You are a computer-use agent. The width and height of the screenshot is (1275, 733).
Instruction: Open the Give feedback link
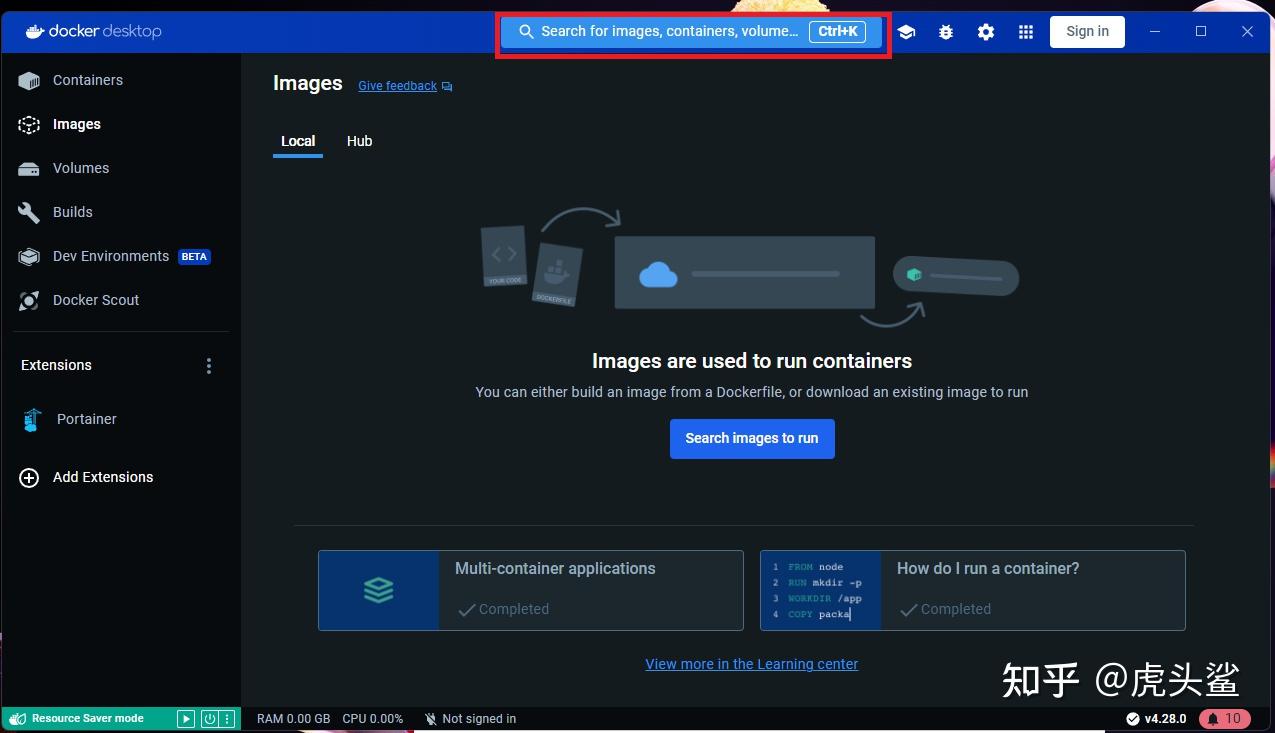(398, 86)
